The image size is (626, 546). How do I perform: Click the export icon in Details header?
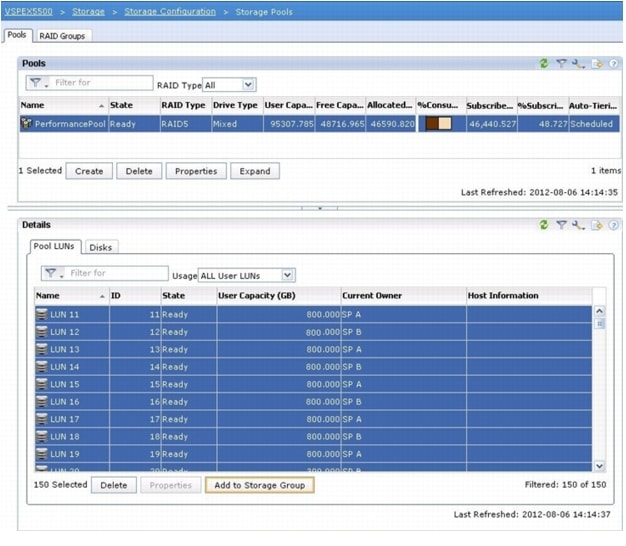[596, 225]
